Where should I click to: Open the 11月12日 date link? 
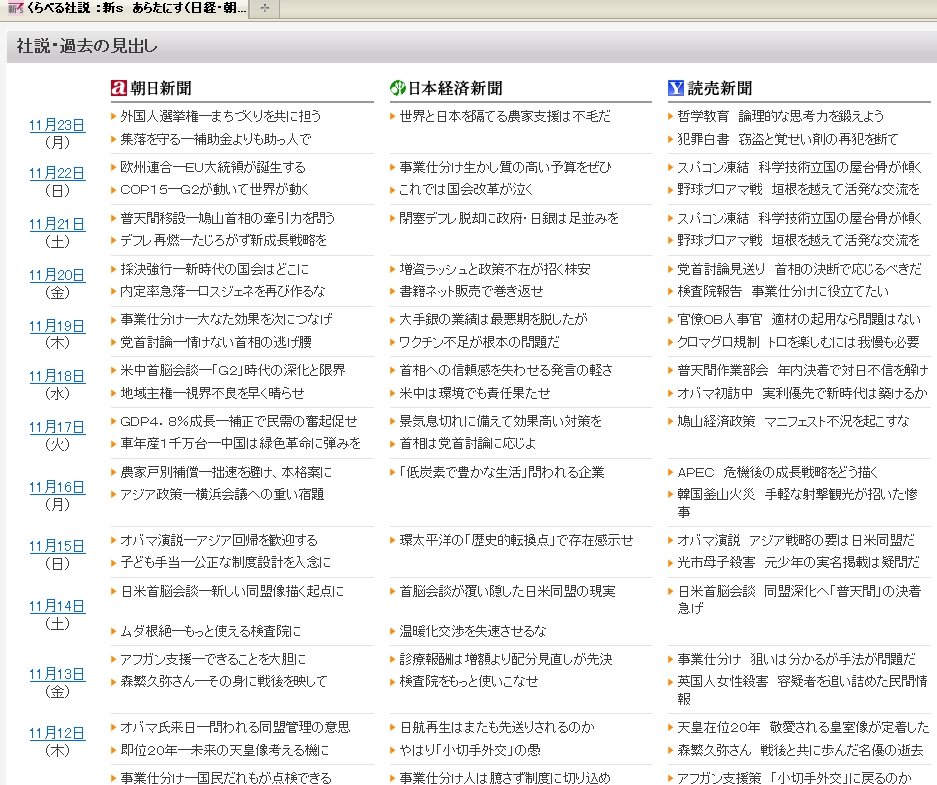(57, 733)
